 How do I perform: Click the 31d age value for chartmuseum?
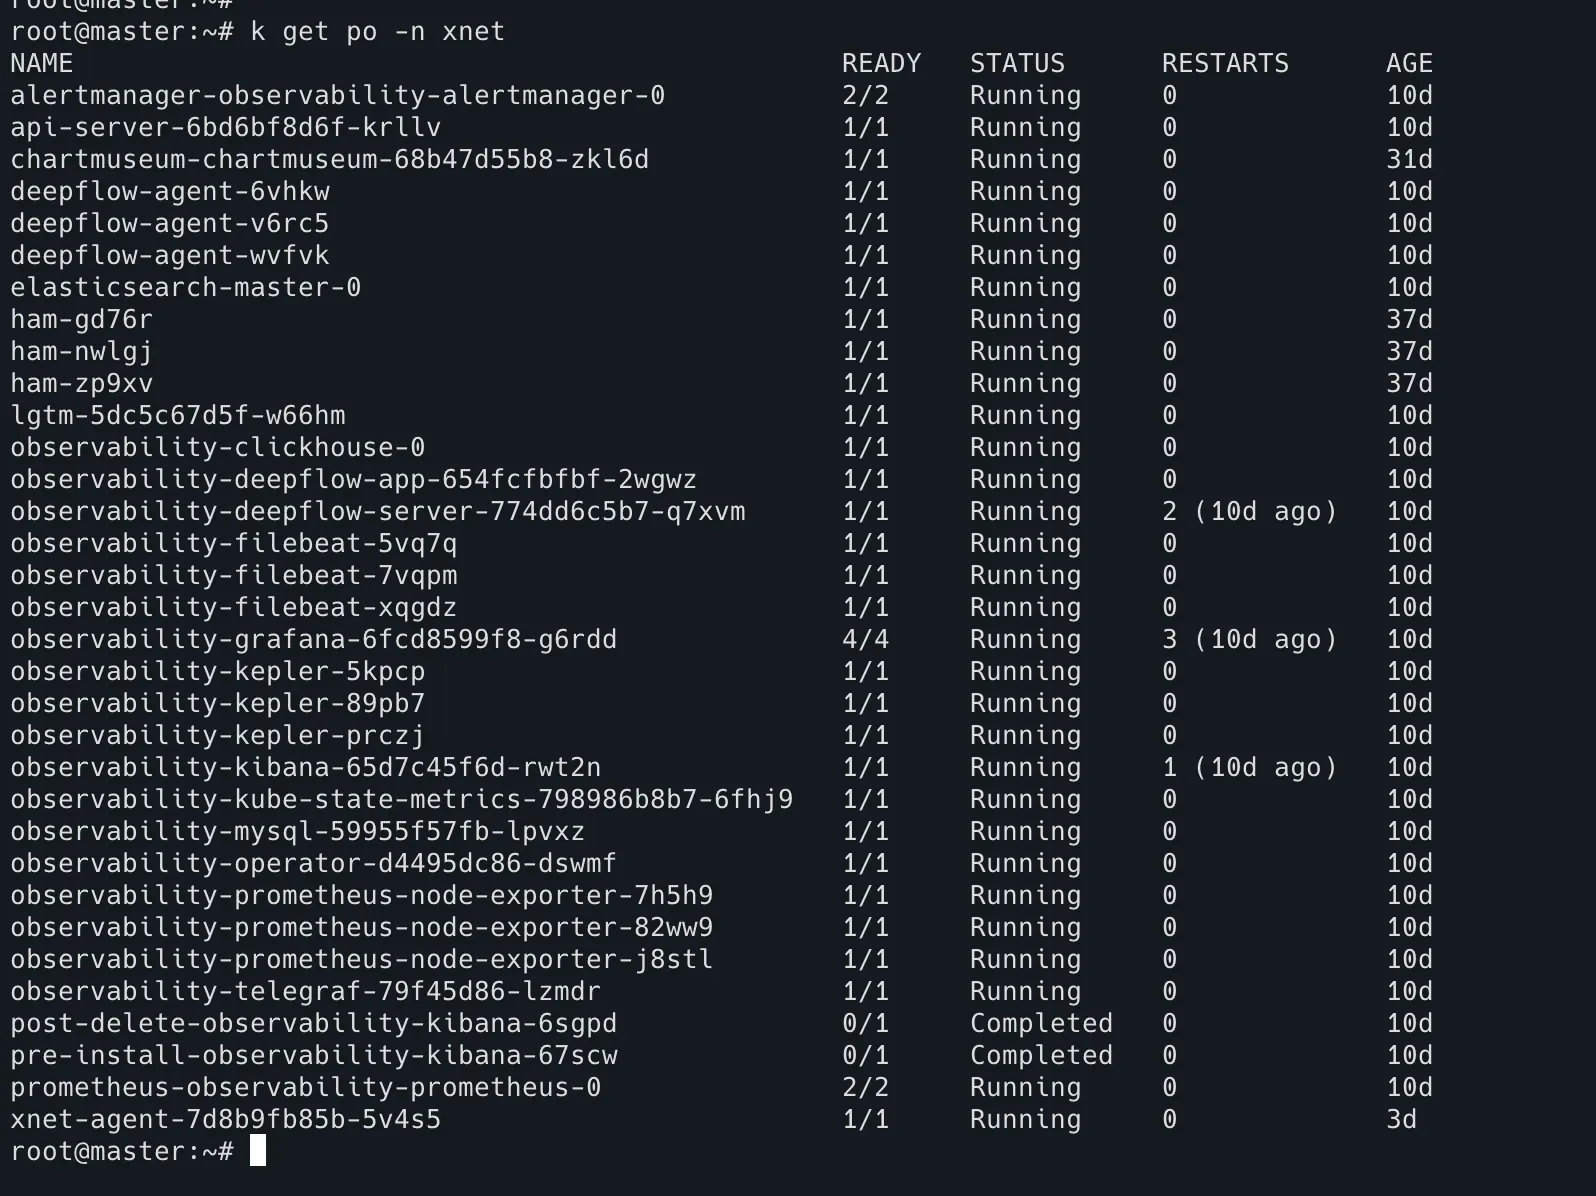click(1409, 159)
